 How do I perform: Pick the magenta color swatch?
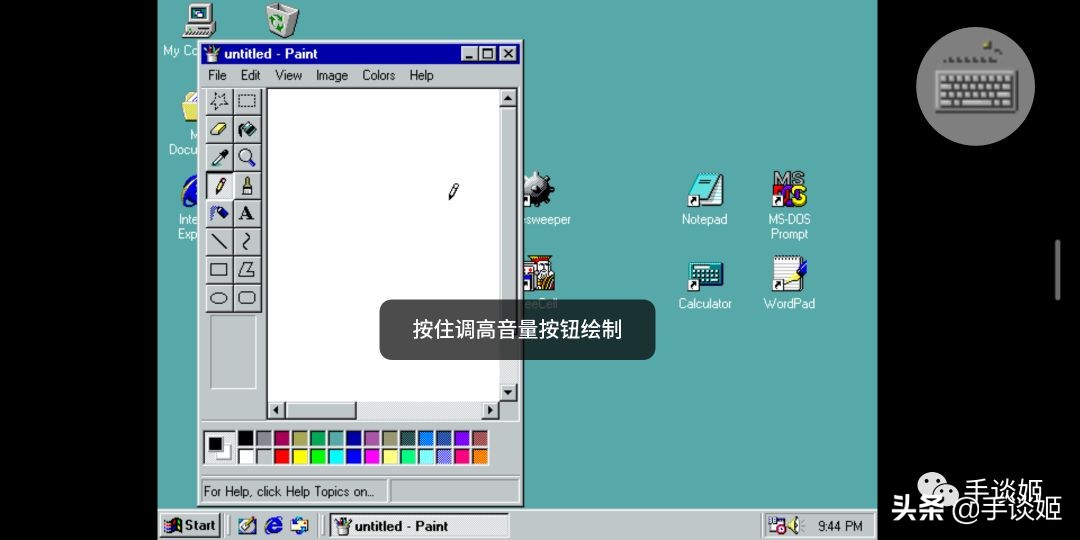tap(372, 456)
